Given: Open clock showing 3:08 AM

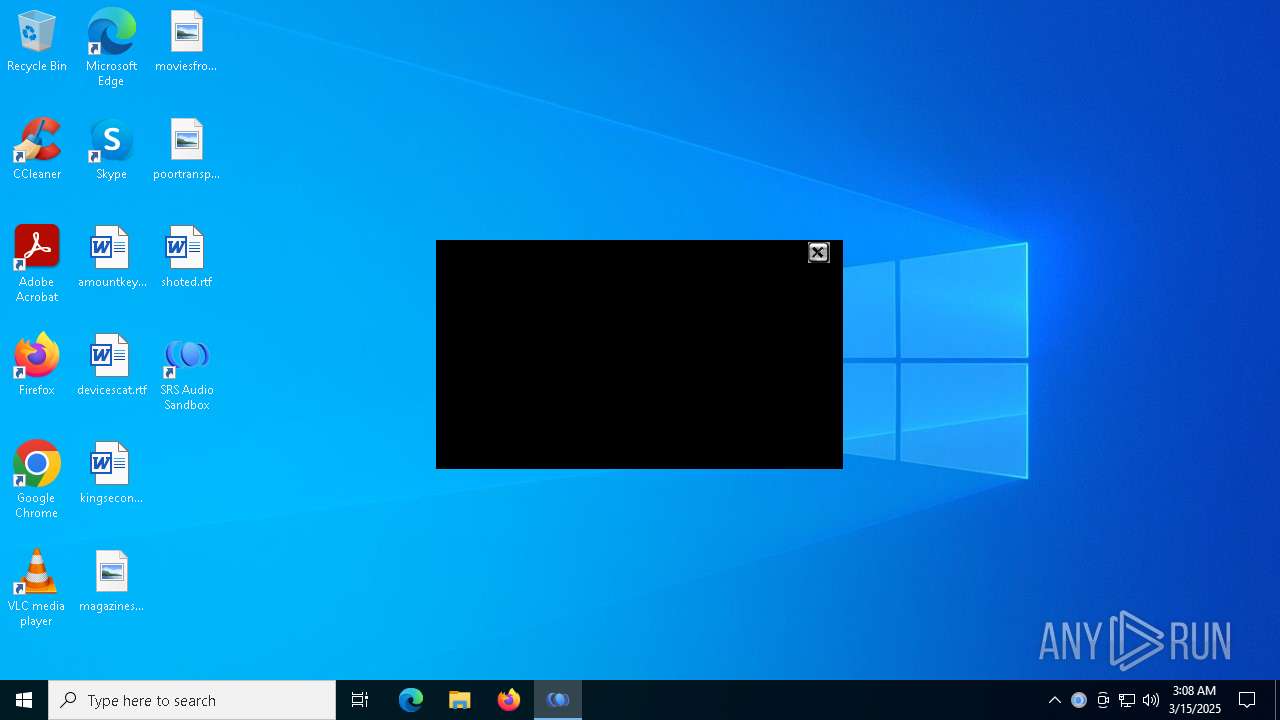Looking at the screenshot, I should tap(1194, 700).
